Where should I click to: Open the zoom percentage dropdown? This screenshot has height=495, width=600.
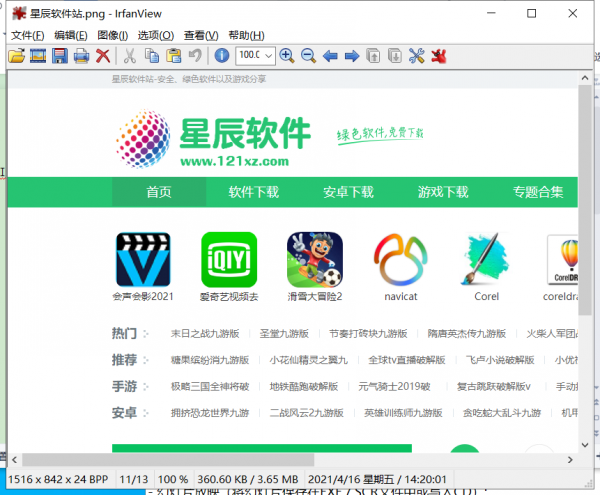pyautogui.click(x=269, y=56)
